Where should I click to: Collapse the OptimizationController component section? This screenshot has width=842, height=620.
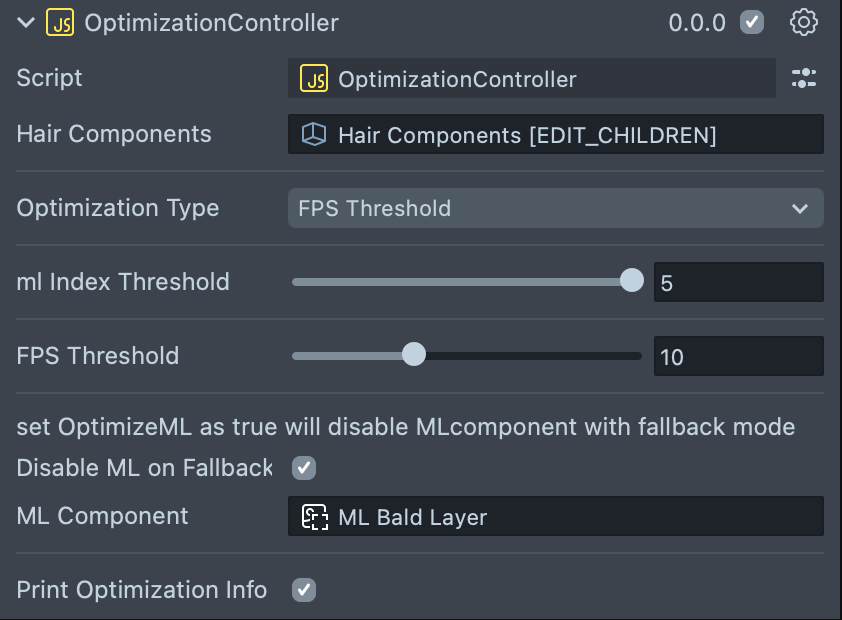click(26, 22)
